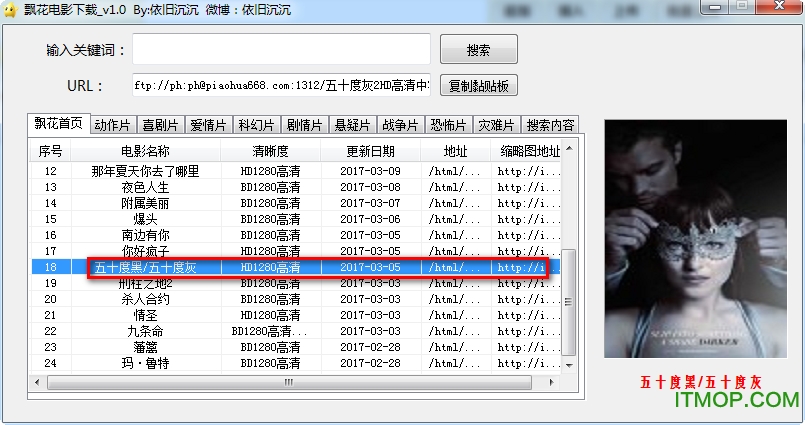Select the movie row 五十度黑/五十度灰
Viewport: 805px width, 425px height.
point(296,267)
